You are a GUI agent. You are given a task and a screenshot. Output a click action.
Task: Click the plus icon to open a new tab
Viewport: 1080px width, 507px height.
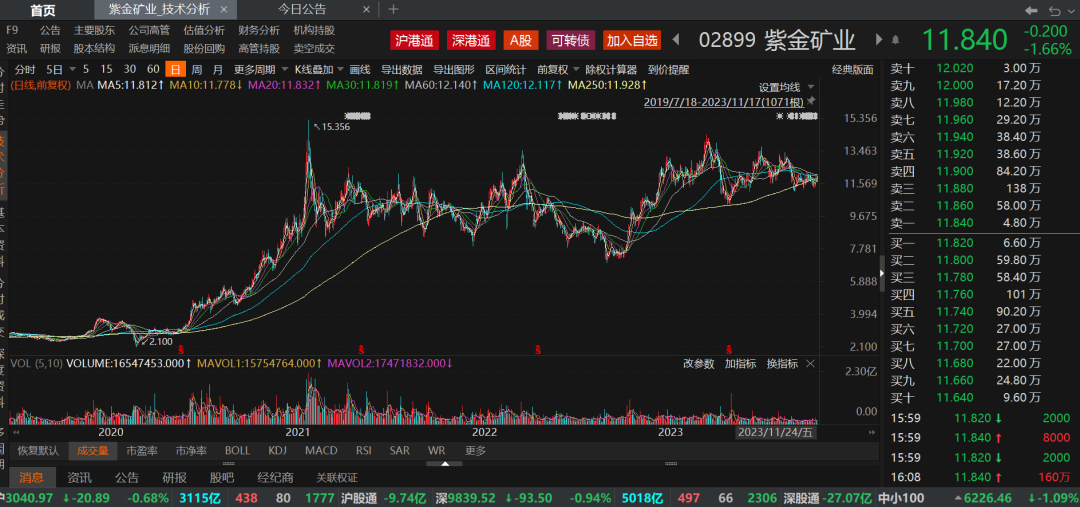tap(393, 10)
